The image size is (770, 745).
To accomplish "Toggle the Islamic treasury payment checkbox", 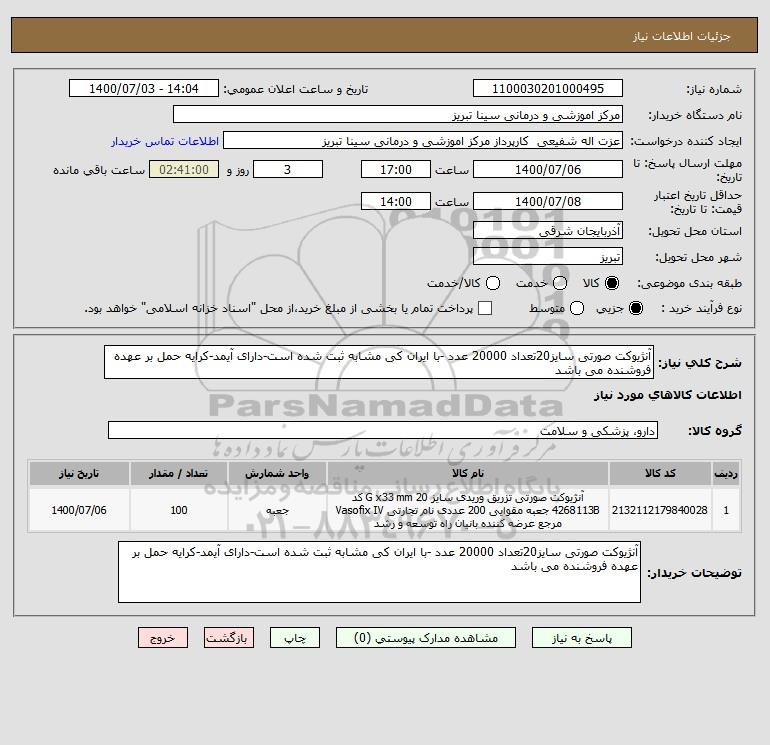I will [485, 308].
